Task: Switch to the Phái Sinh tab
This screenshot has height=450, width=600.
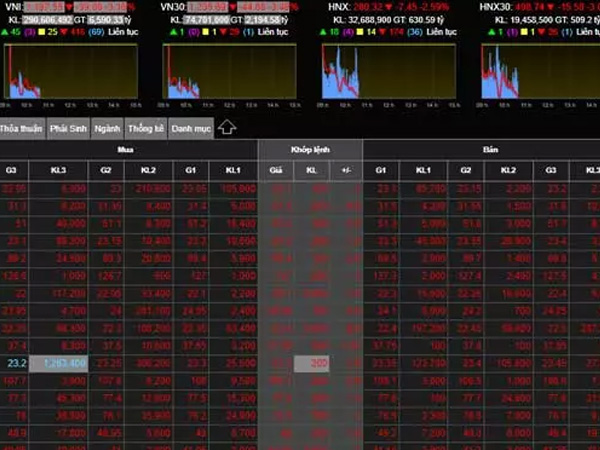Action: 68,129
